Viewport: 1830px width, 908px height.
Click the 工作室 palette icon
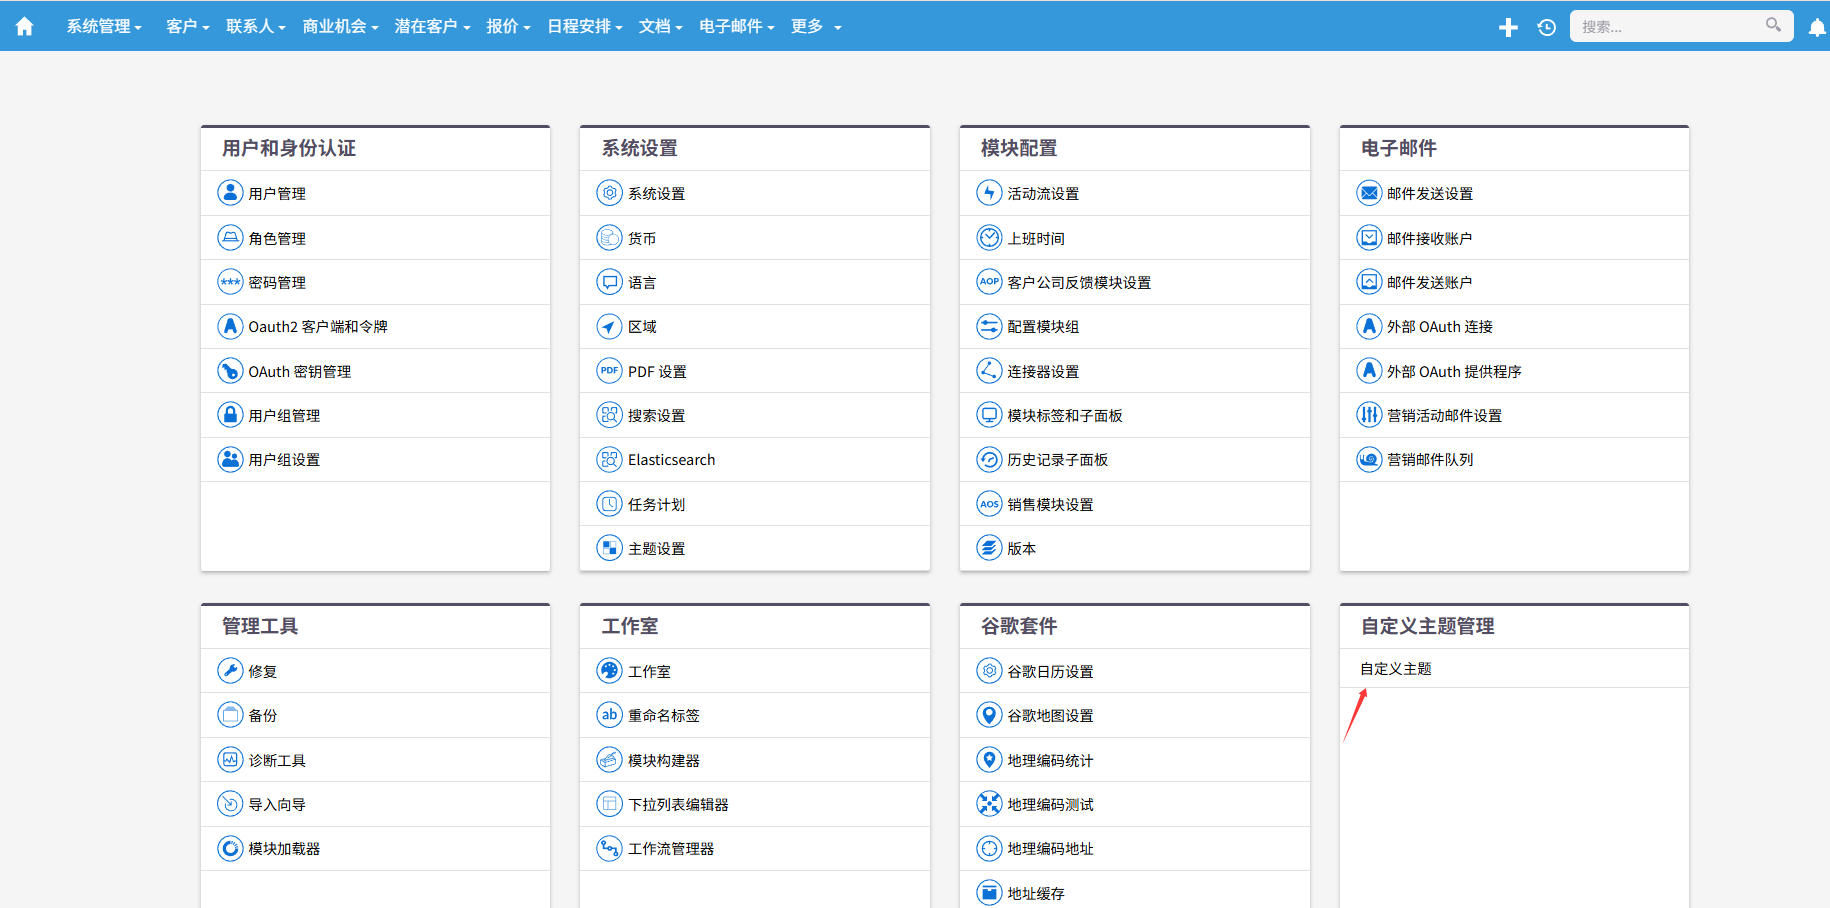609,670
